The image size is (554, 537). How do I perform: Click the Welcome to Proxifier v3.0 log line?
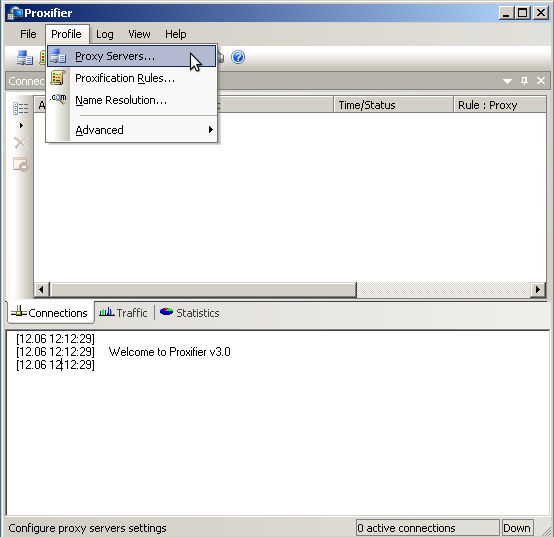(170, 352)
